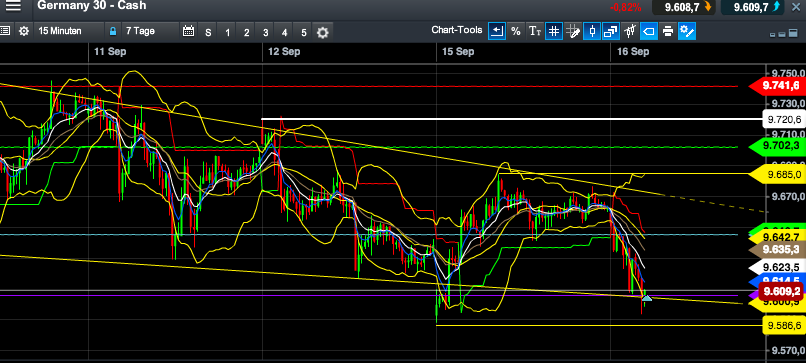The height and width of the screenshot is (363, 806).
Task: Toggle the blue lock icon
Action: click(x=113, y=31)
